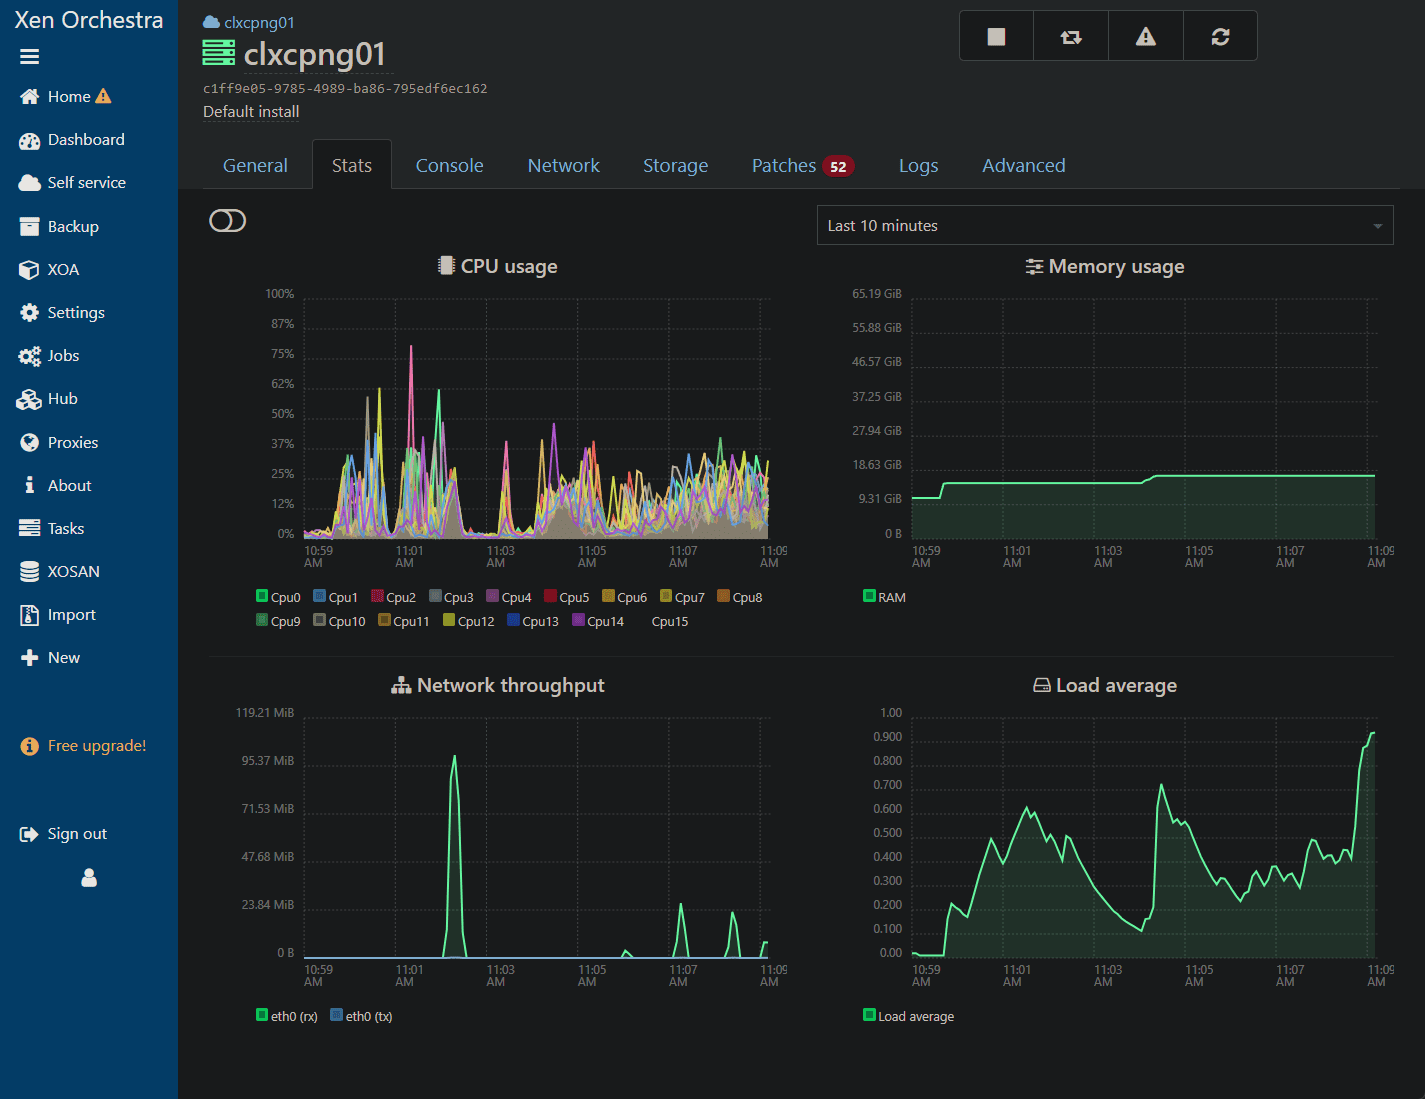Open XOSAN in the sidebar
This screenshot has height=1099, width=1425.
pos(73,571)
